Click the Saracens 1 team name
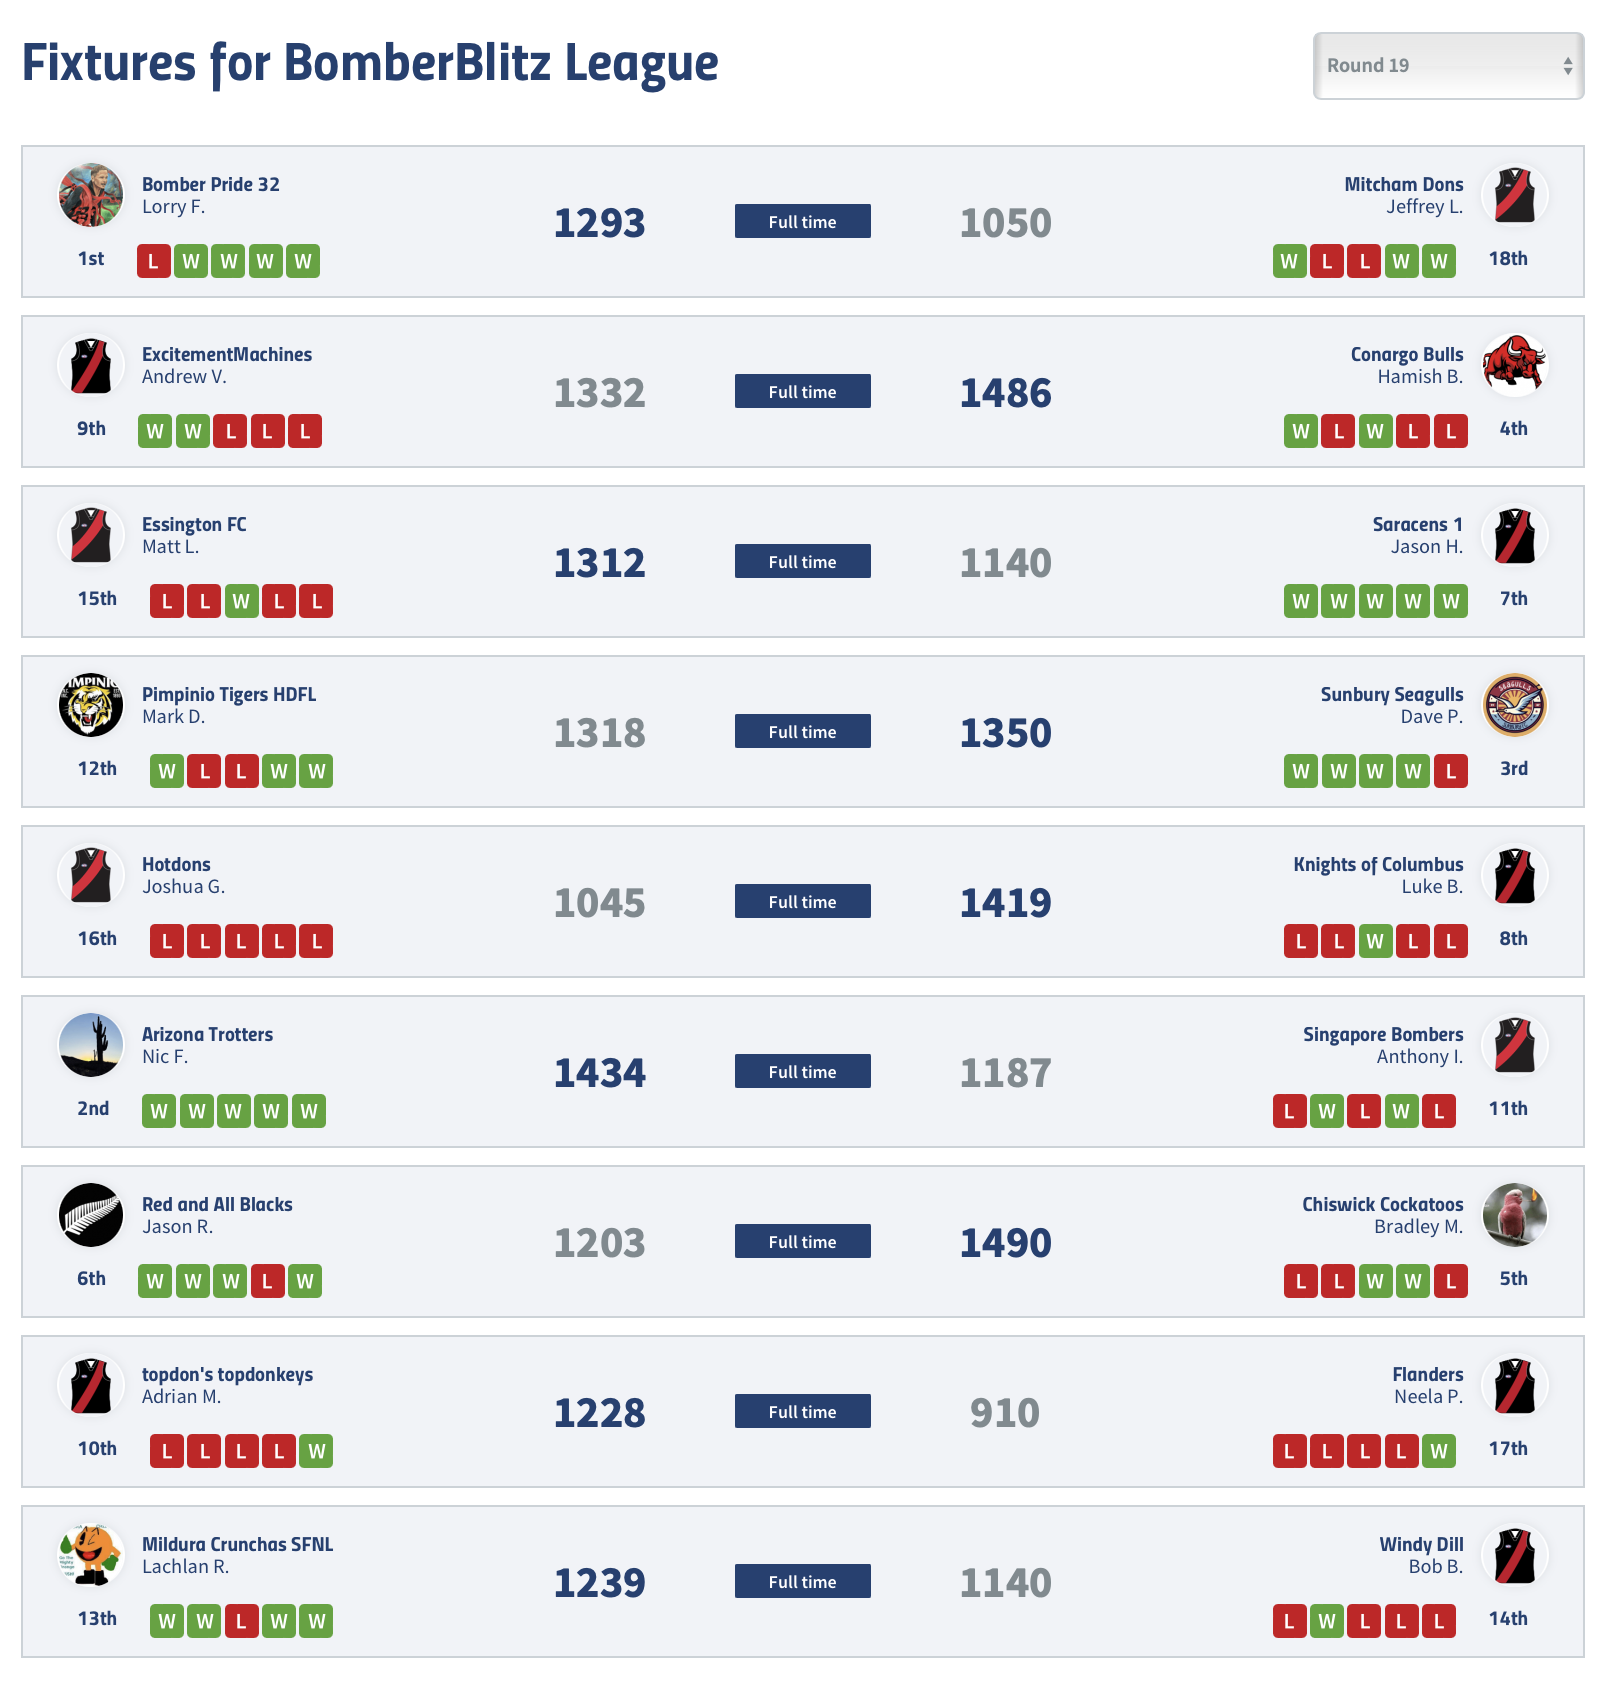1602x1688 pixels. pyautogui.click(x=1418, y=524)
